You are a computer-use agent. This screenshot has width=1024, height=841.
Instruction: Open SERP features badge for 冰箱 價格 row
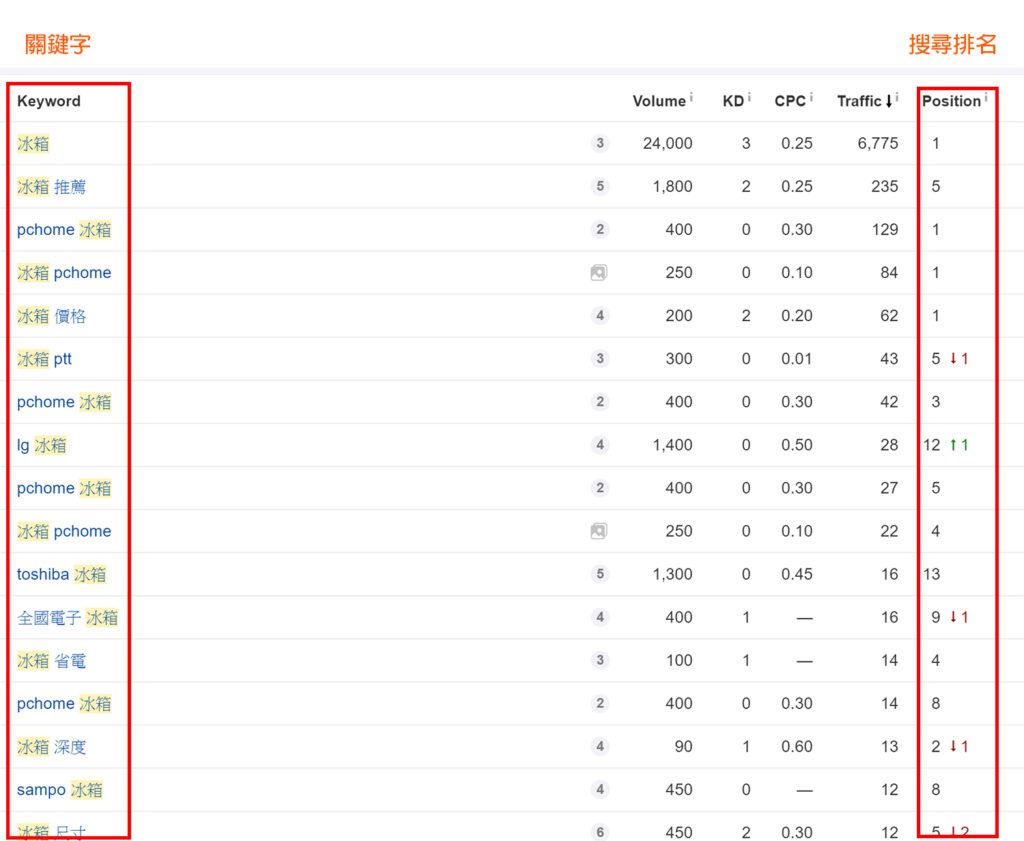click(600, 315)
